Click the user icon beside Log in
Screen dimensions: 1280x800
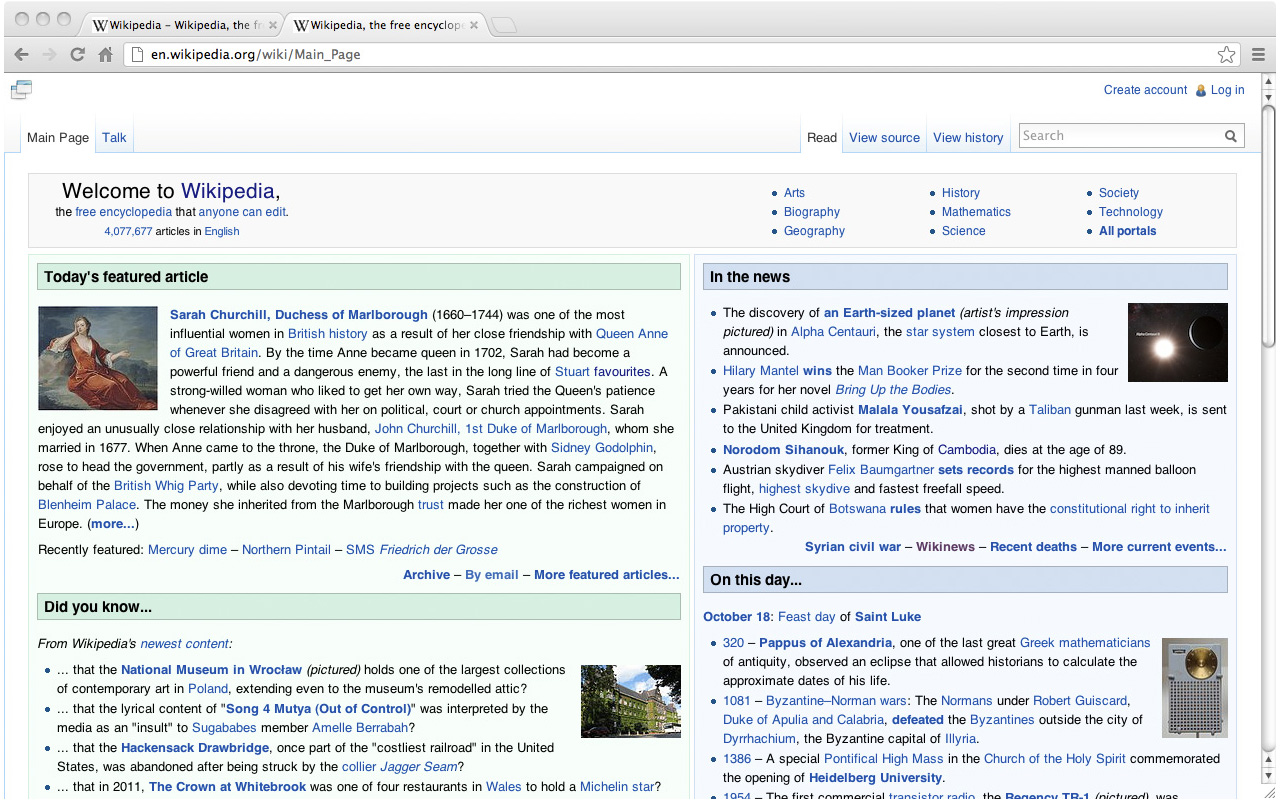[1201, 90]
